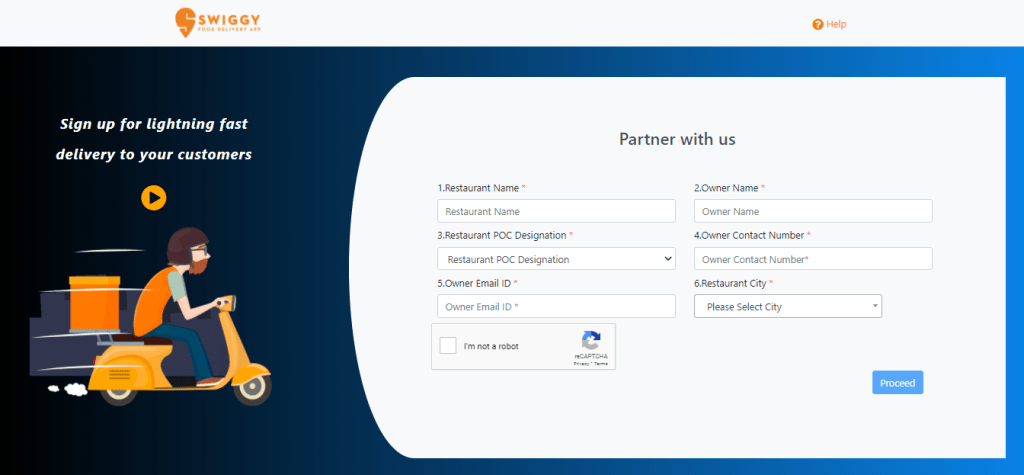Select the Owner Contact Number field
The image size is (1024, 475).
tap(812, 259)
